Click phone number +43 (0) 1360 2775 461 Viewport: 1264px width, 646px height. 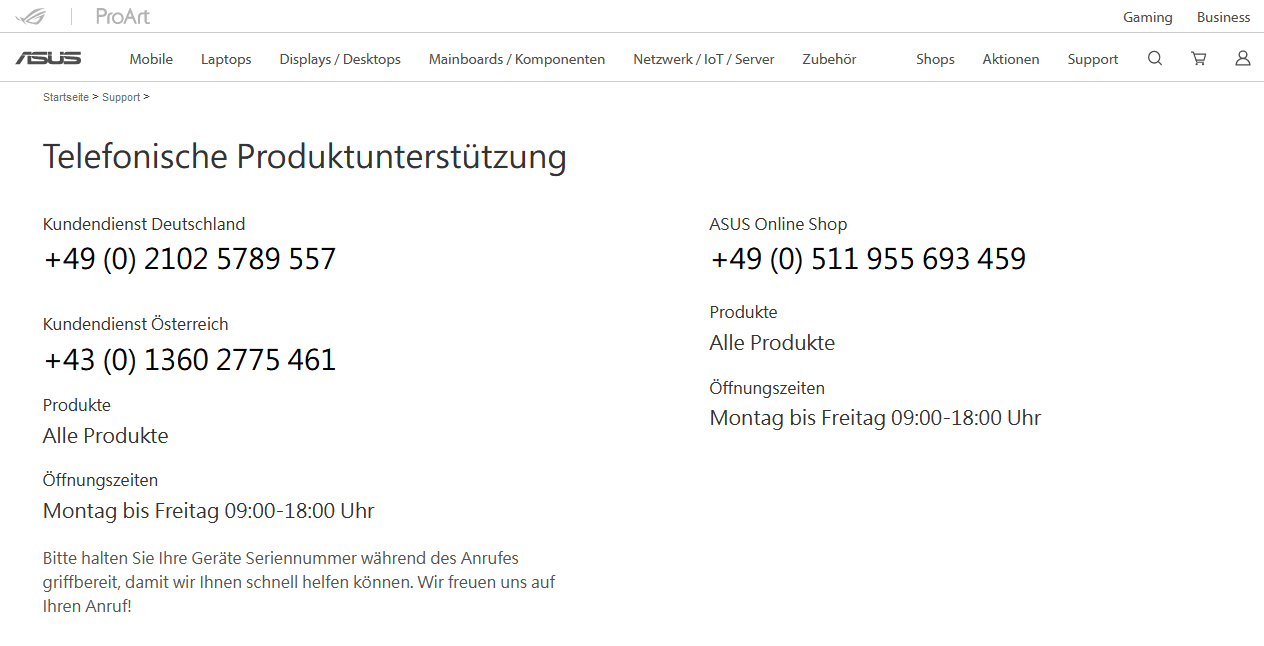coord(190,359)
